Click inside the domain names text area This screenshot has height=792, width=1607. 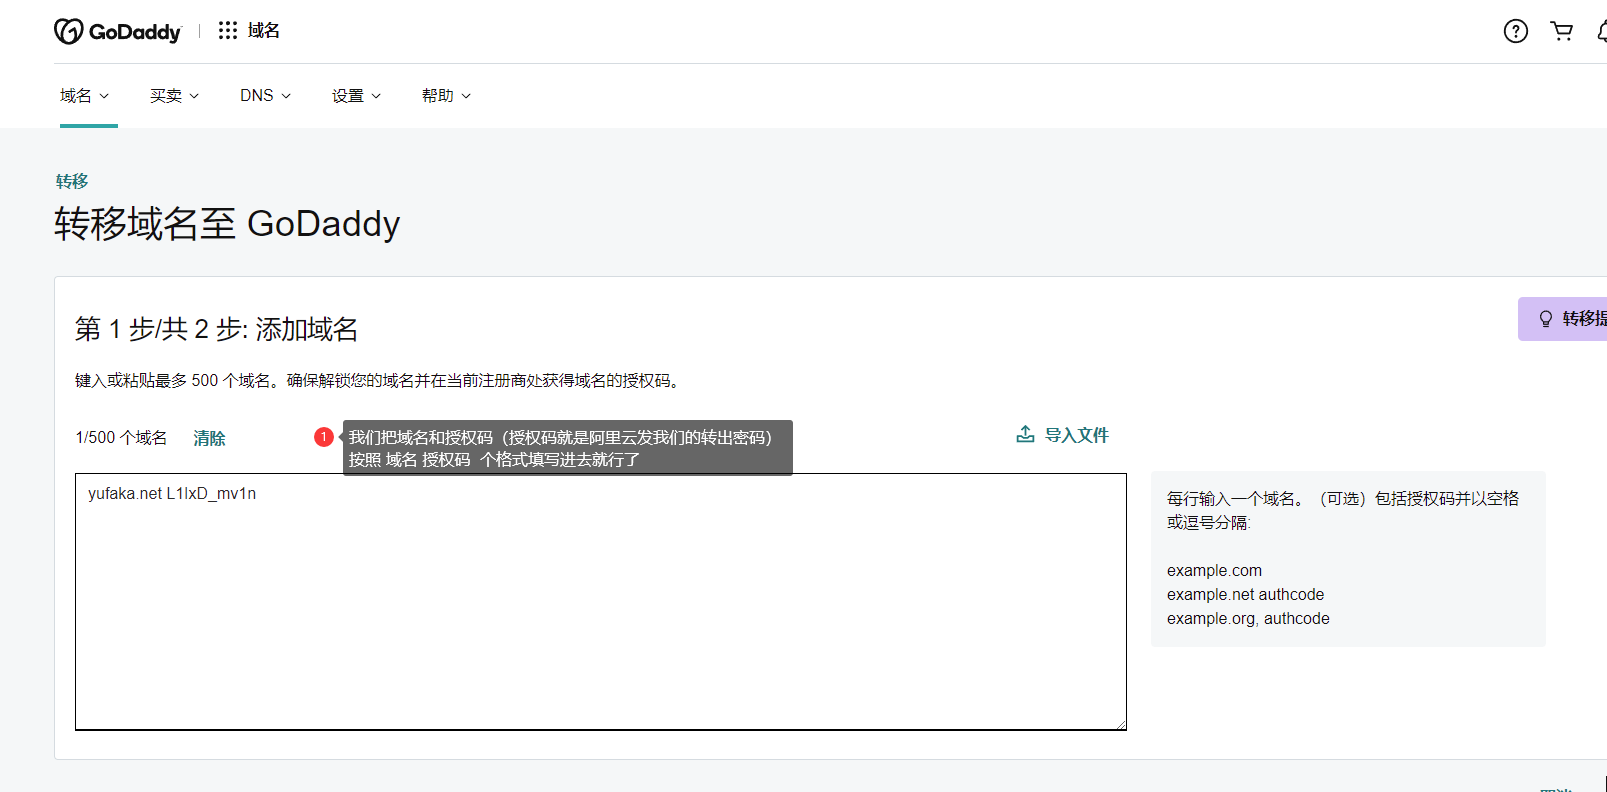point(601,602)
